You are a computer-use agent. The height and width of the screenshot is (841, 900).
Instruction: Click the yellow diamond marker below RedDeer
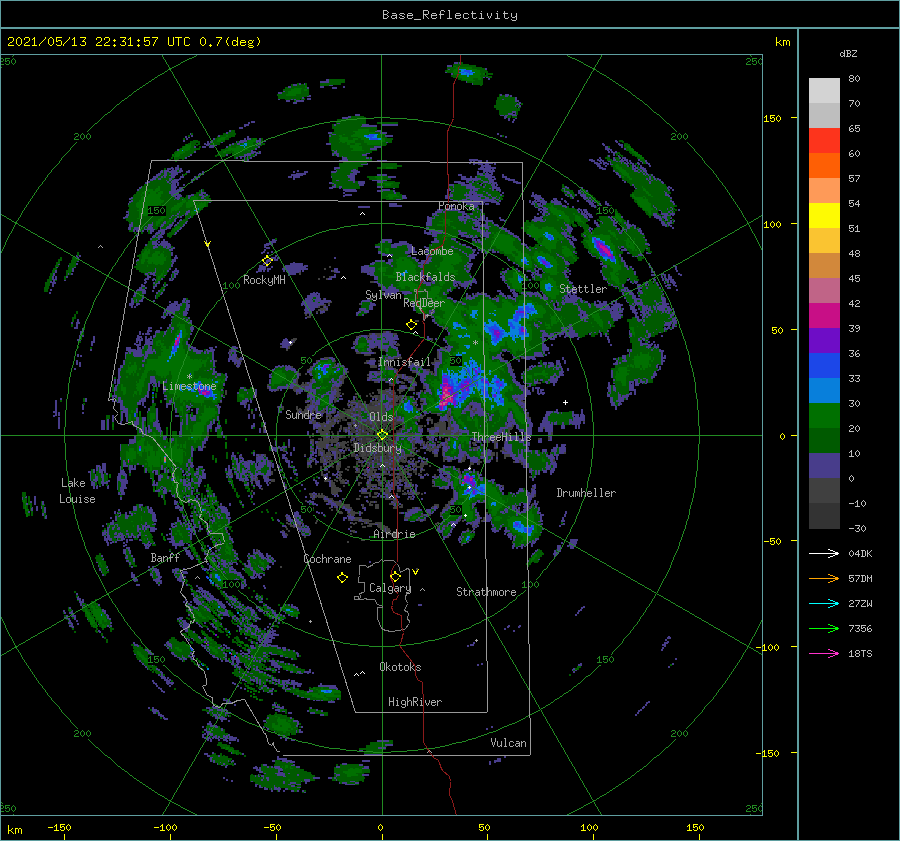click(x=411, y=325)
